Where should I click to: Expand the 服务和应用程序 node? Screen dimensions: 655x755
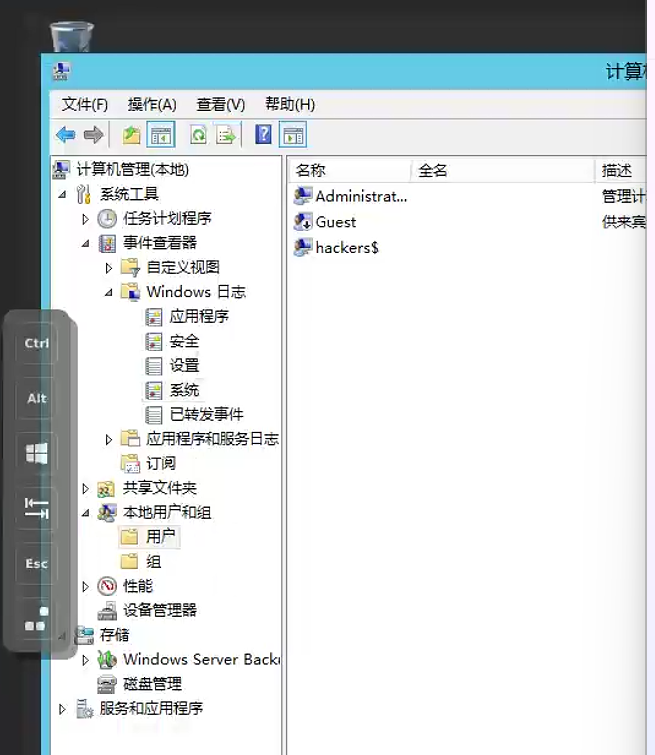click(x=62, y=709)
